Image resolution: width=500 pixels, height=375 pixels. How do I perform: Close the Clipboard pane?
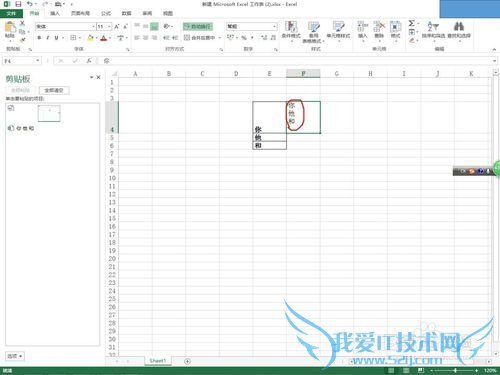point(98,77)
